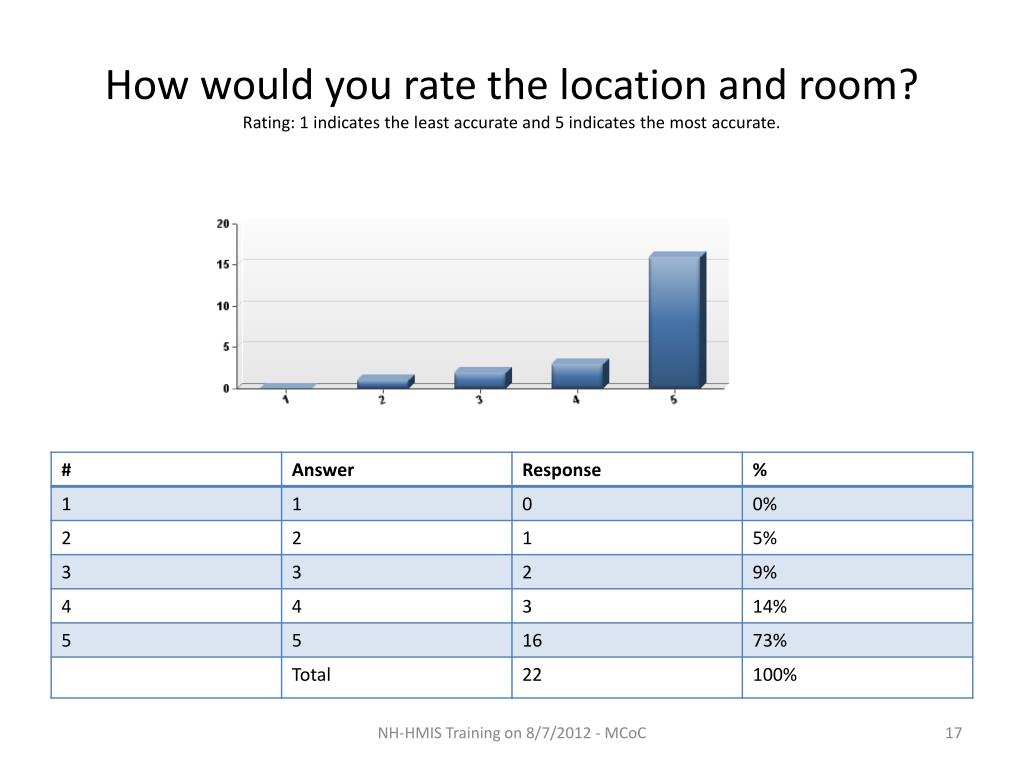Viewport: 1024px width, 768px height.
Task: Click the Total label cell
Action: click(x=396, y=677)
